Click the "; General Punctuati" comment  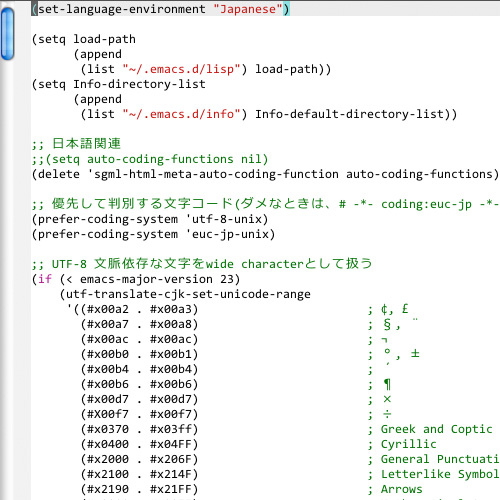click(x=433, y=459)
